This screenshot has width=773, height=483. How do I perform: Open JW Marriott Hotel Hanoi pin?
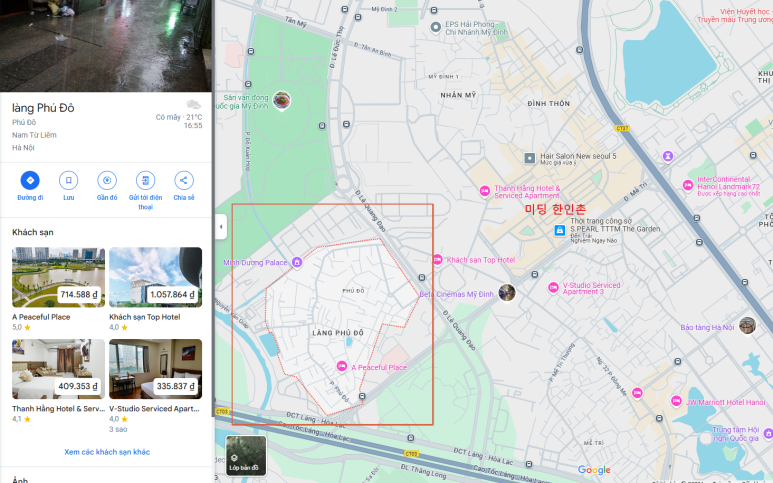point(676,402)
